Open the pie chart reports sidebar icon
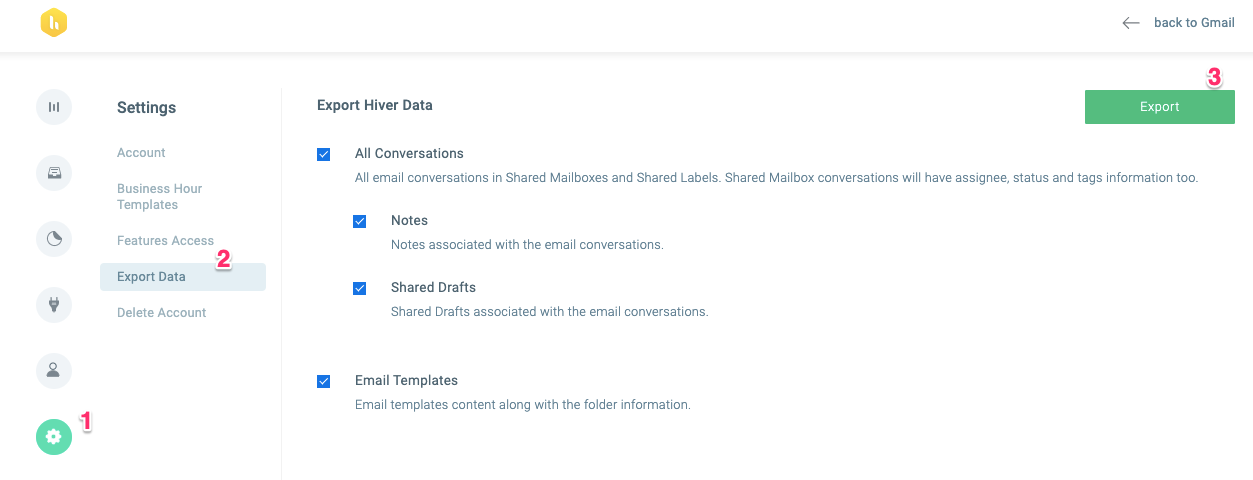The height and width of the screenshot is (480, 1253). (x=54, y=239)
